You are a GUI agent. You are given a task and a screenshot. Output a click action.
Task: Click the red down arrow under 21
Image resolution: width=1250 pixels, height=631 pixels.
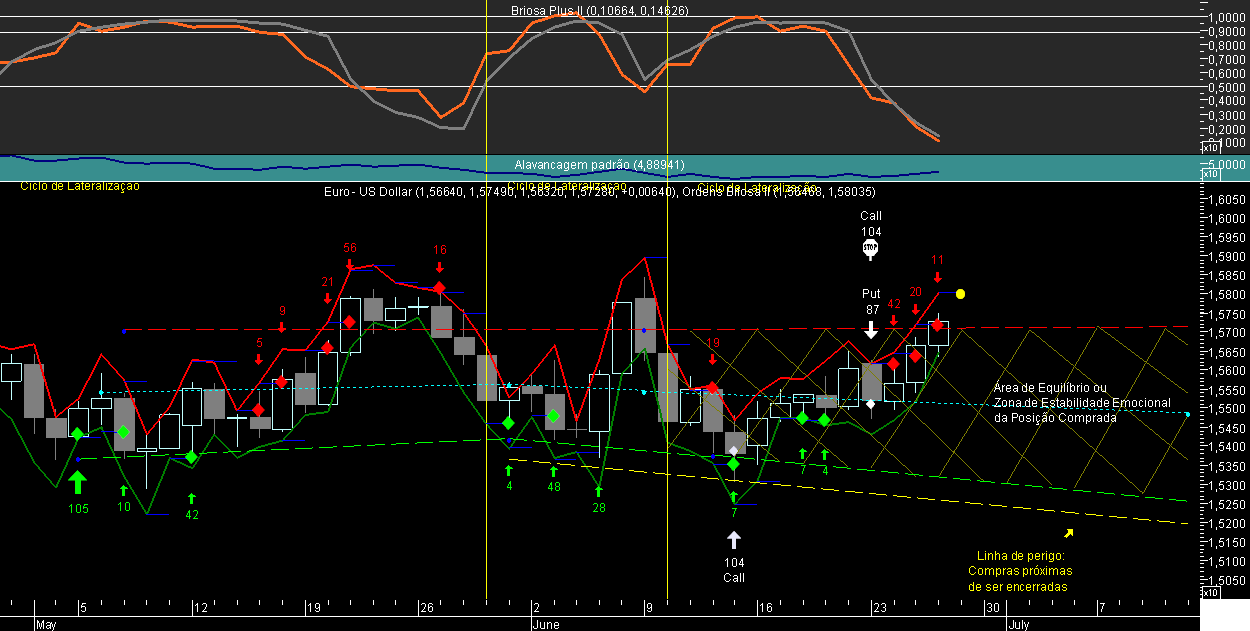coord(327,298)
